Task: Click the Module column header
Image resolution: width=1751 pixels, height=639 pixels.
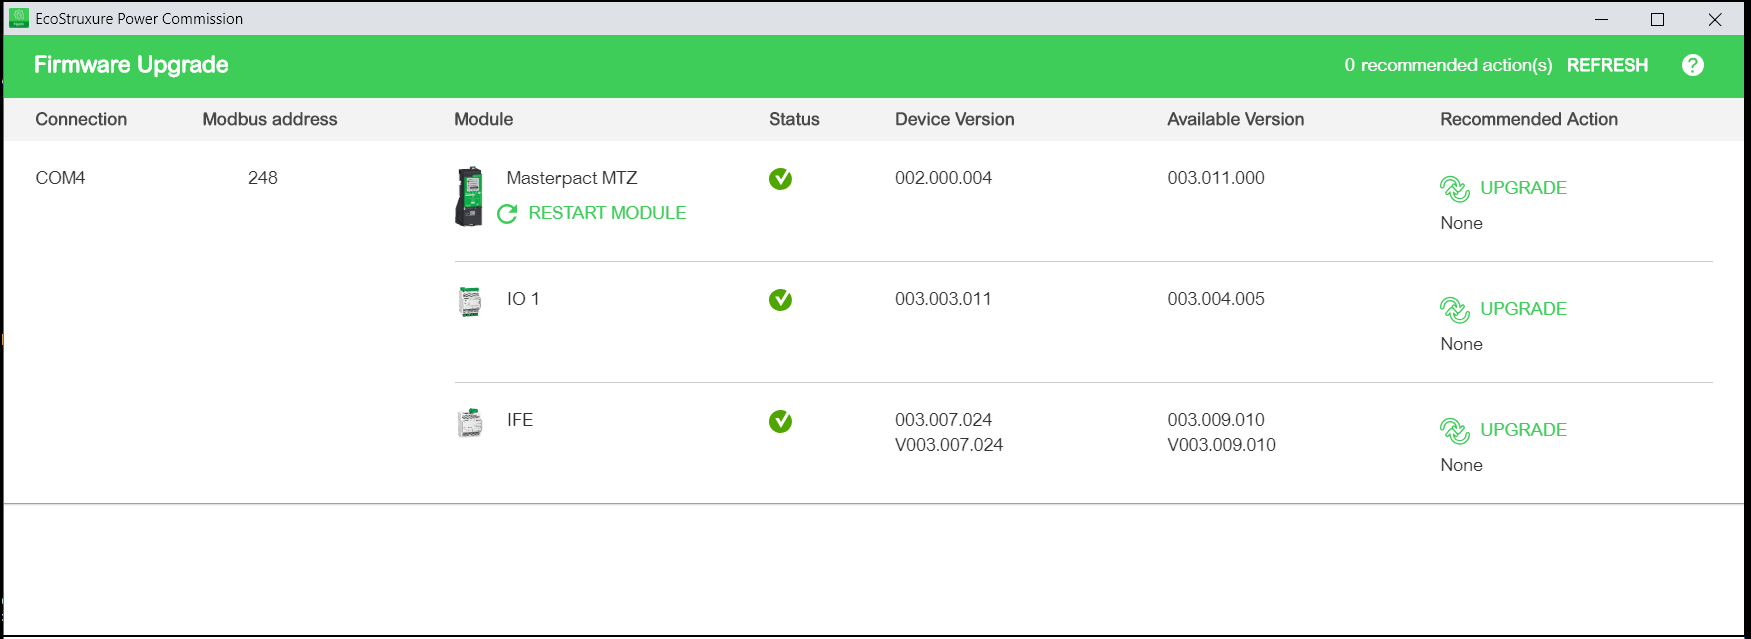Action: [x=484, y=119]
